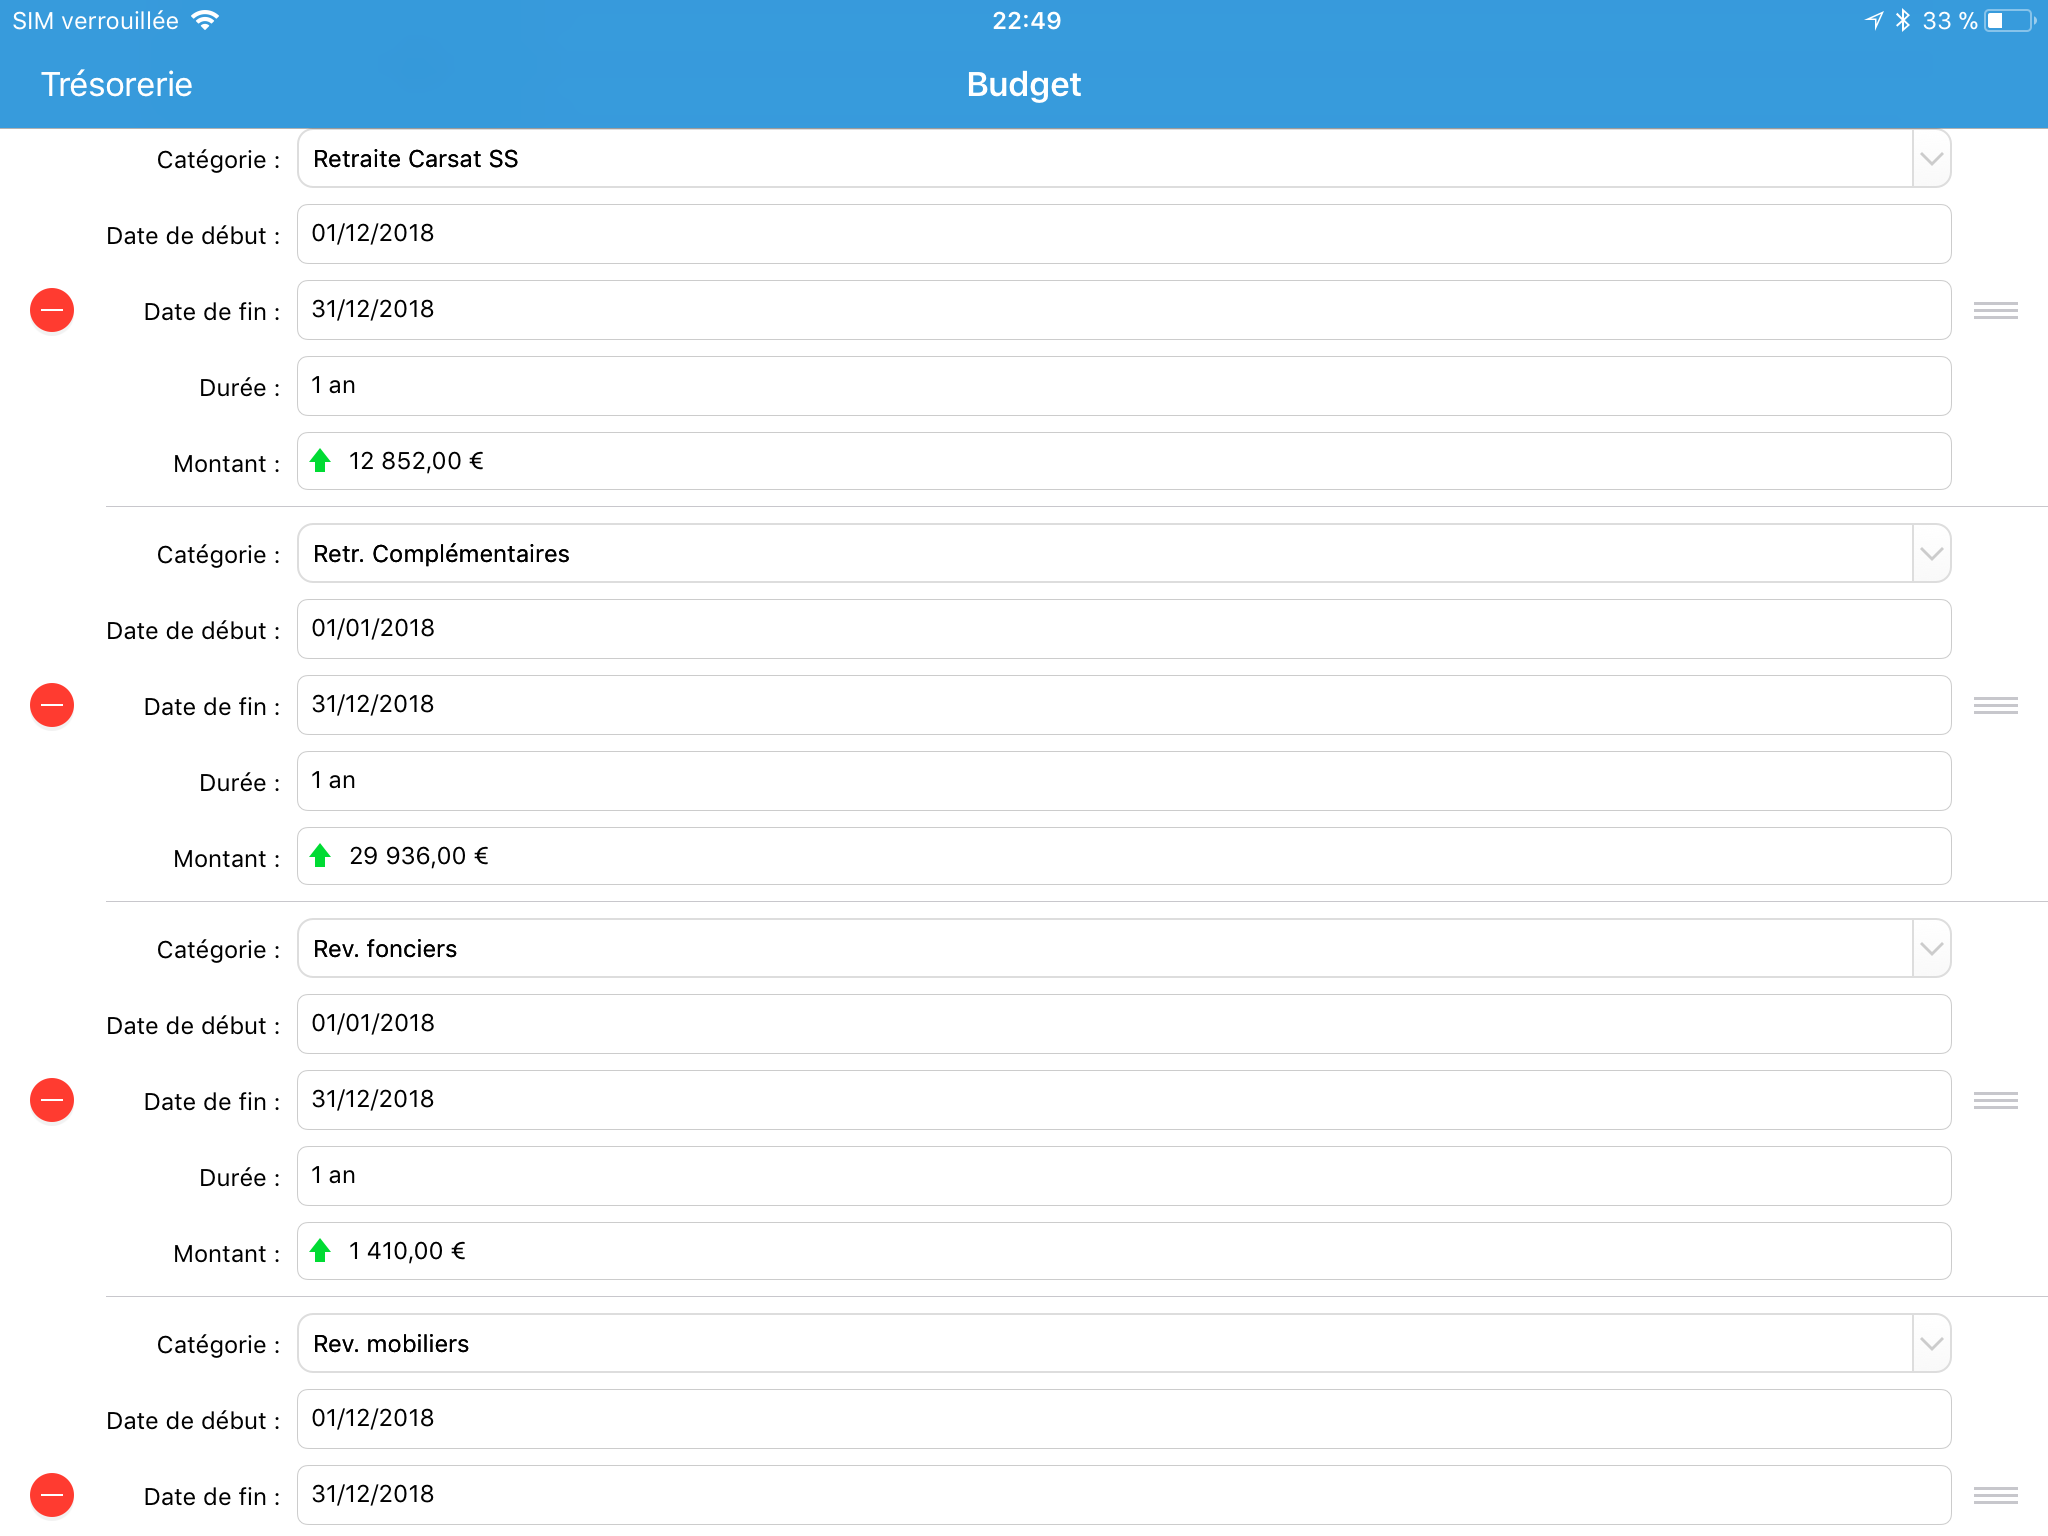Edit start date 01/12/2018 of Retraite Carsat
The width and height of the screenshot is (2048, 1536).
(1122, 234)
